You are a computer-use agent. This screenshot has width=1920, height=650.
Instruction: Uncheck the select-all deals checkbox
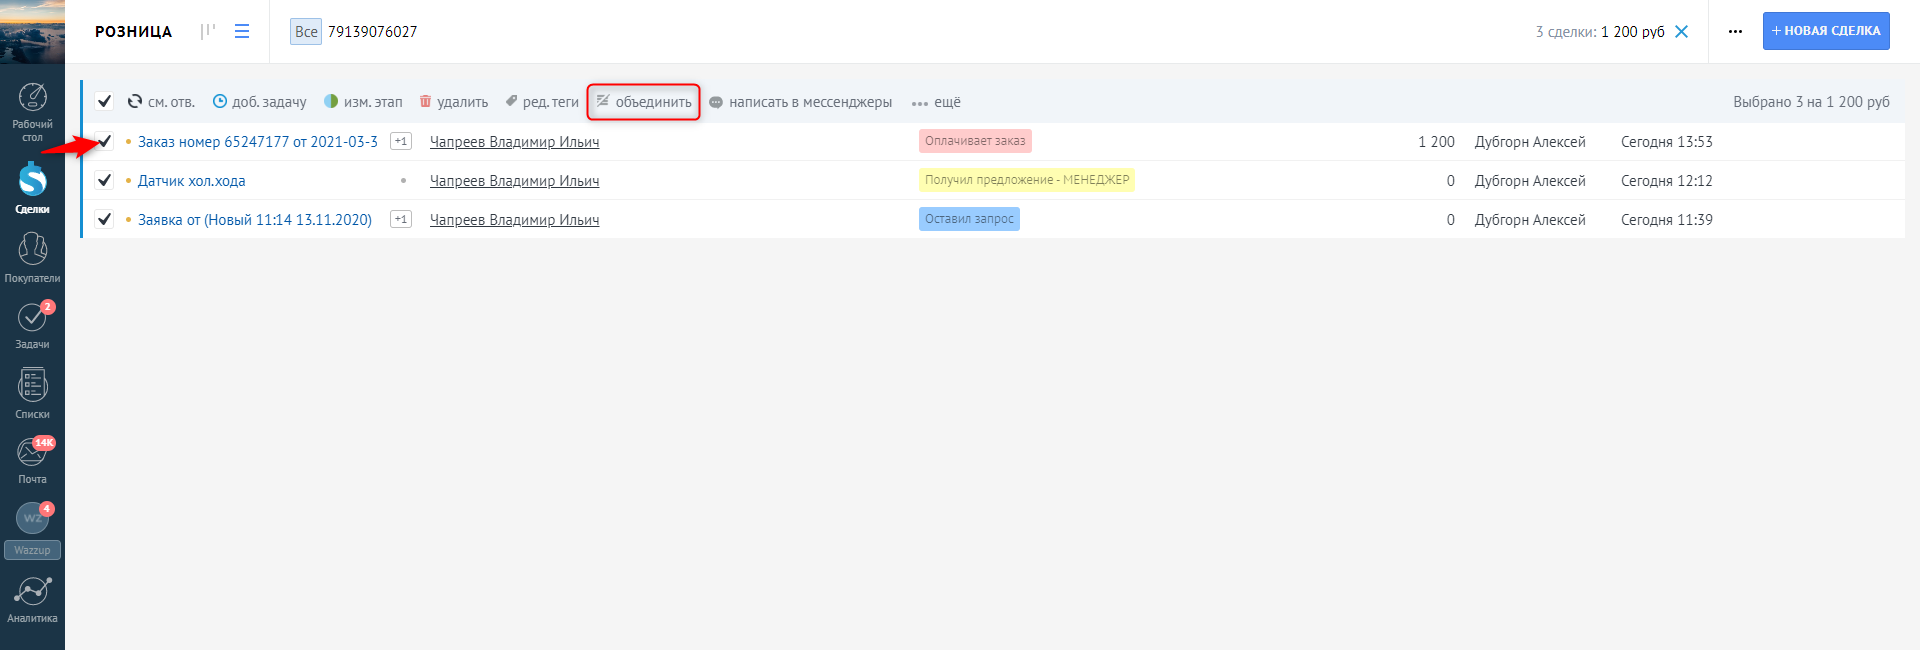click(104, 101)
